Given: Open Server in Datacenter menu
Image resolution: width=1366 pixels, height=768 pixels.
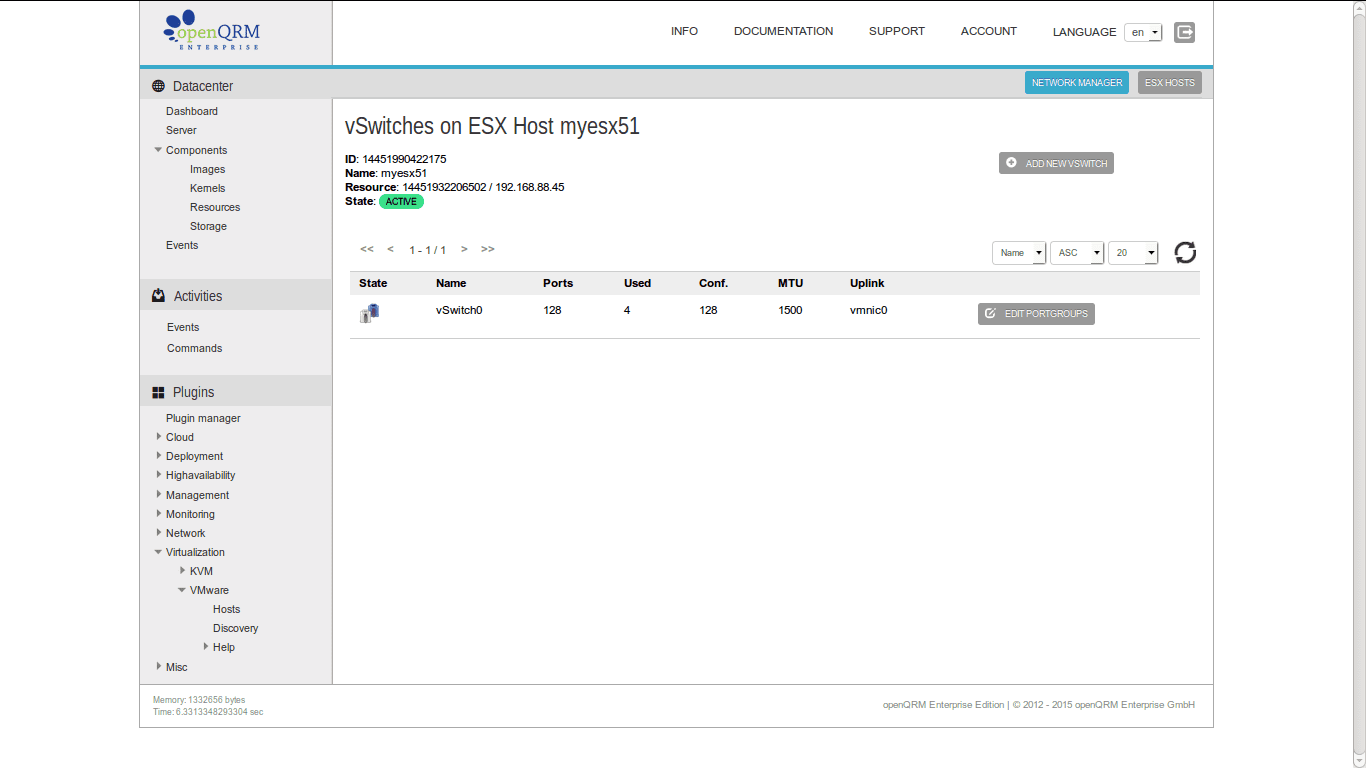Looking at the screenshot, I should pyautogui.click(x=181, y=130).
